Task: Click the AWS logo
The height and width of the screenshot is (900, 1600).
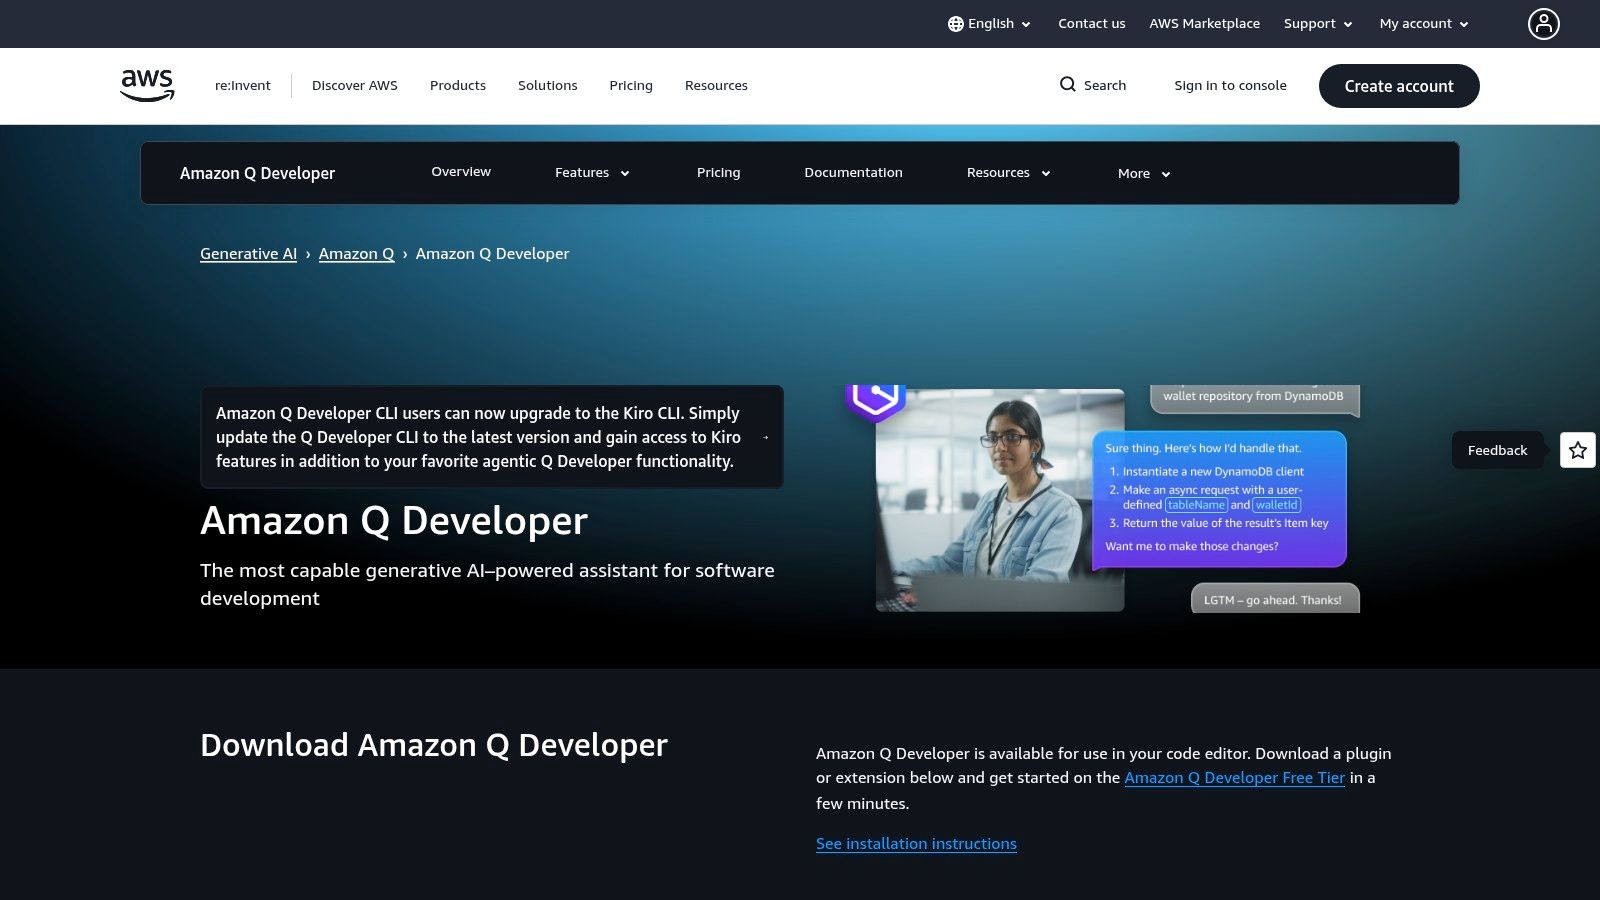Action: tap(146, 84)
